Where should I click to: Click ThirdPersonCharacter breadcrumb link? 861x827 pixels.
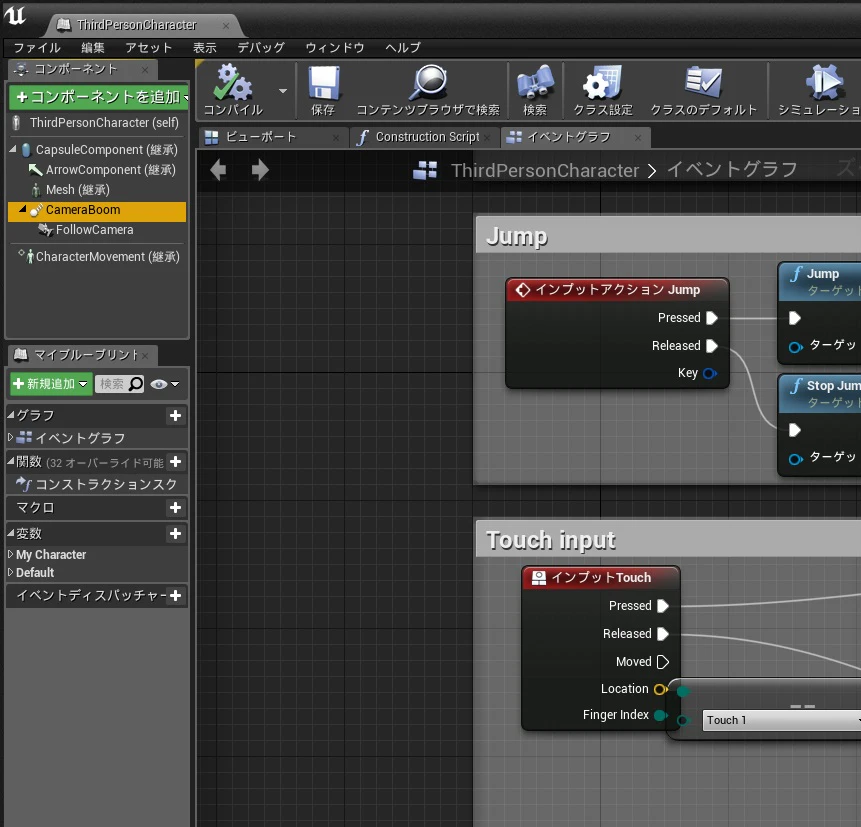tap(545, 170)
